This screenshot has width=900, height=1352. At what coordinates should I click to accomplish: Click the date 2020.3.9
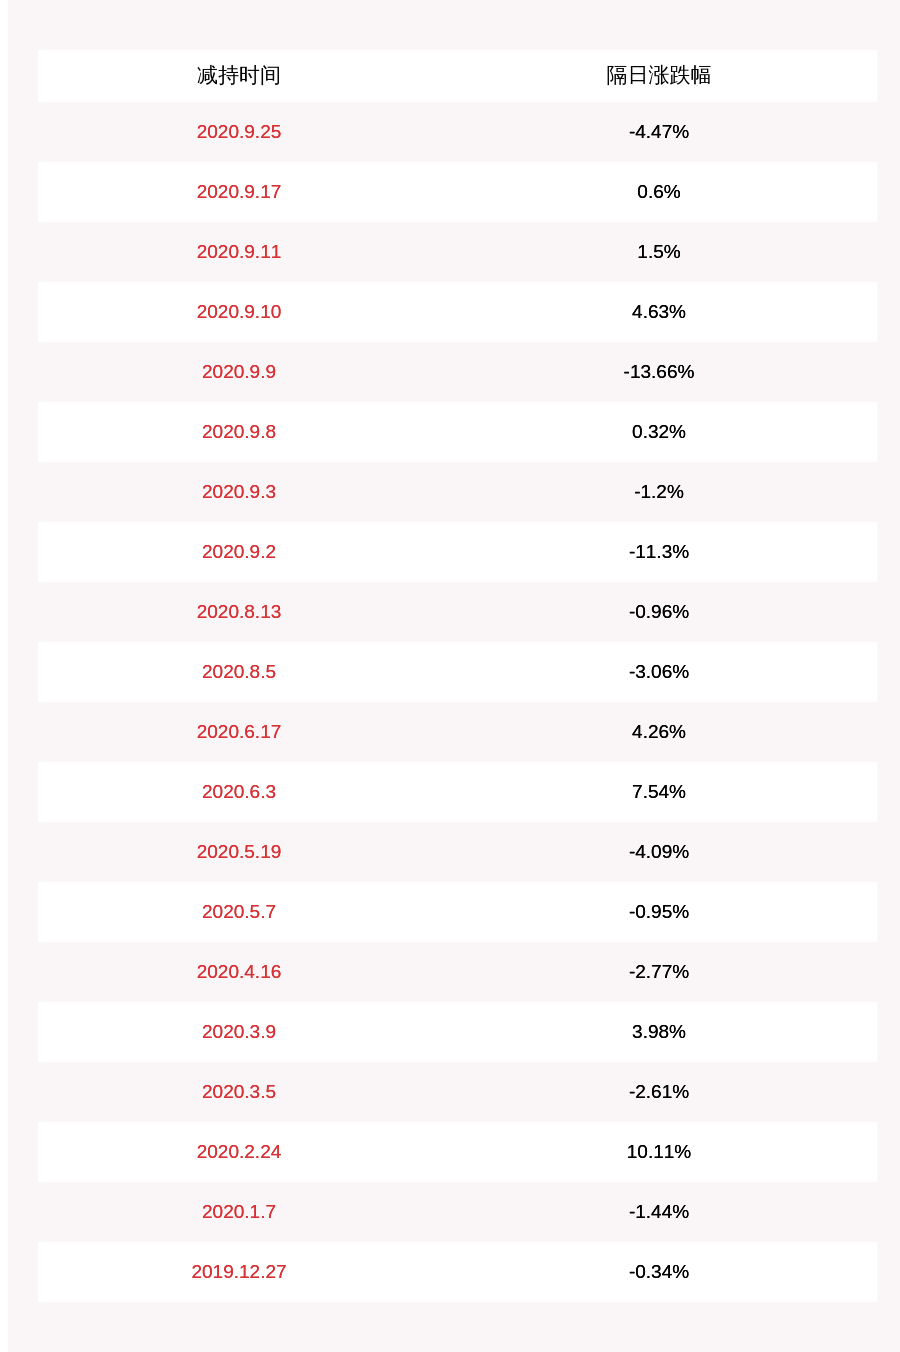click(x=239, y=1032)
